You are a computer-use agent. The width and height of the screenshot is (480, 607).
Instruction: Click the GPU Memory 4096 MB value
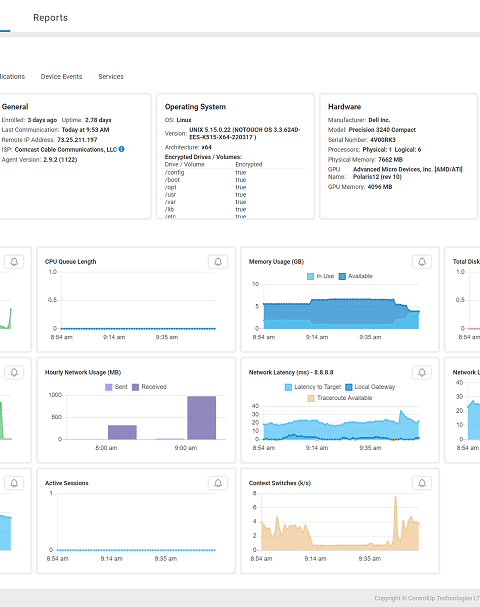[380, 187]
